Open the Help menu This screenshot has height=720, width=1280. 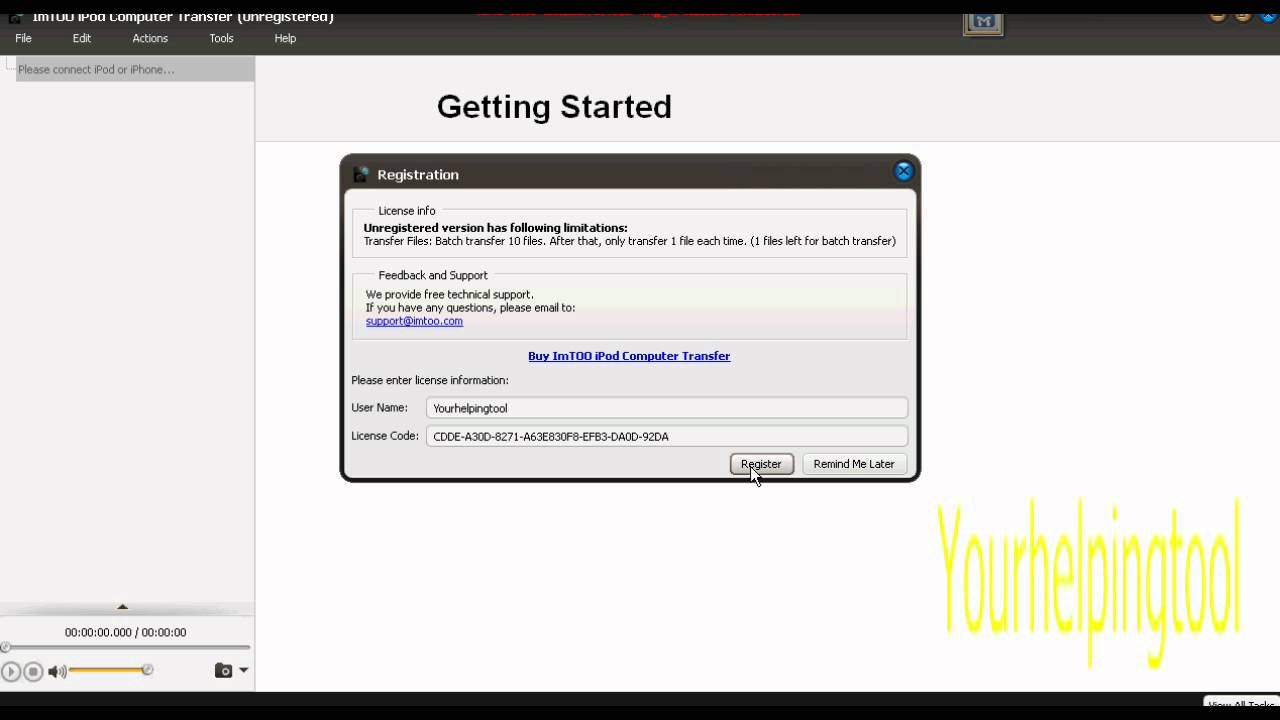285,38
